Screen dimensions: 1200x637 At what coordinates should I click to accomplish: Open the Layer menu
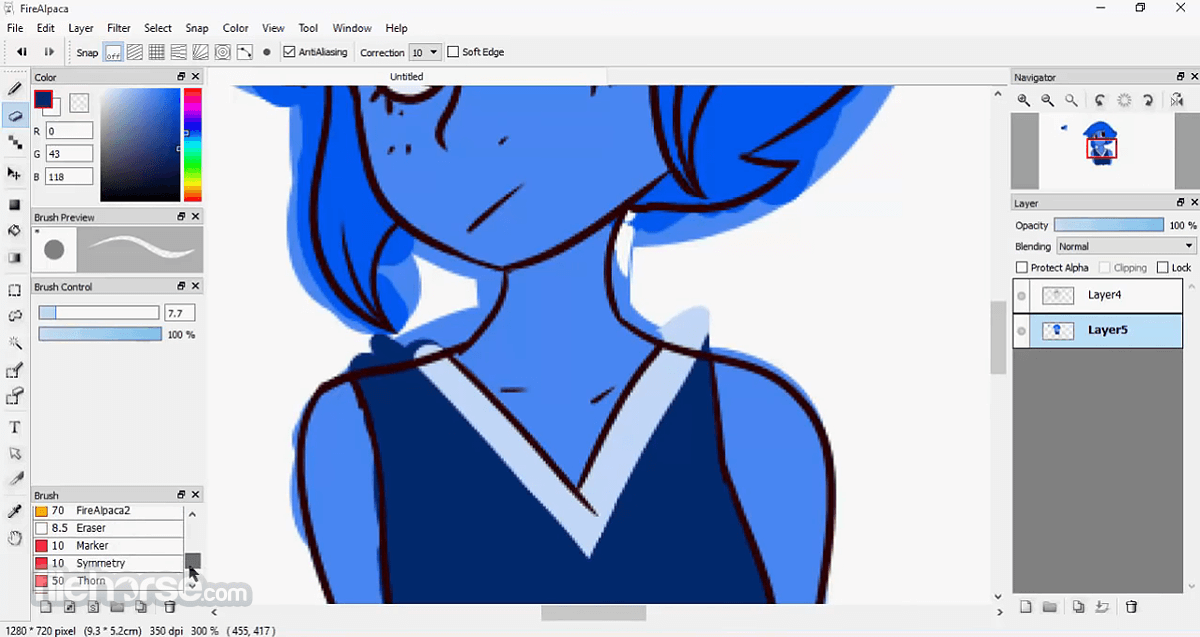pos(81,28)
